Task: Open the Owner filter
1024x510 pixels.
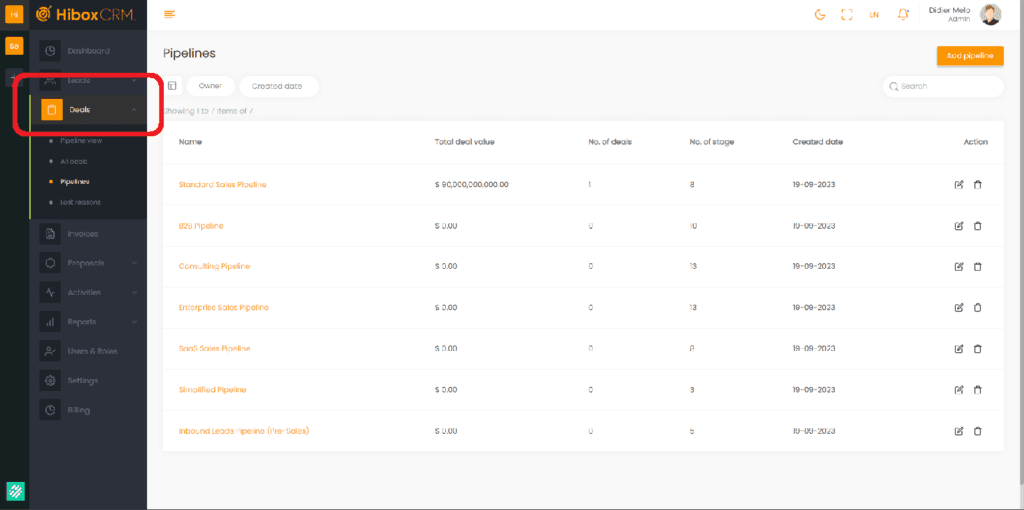Action: pos(210,86)
